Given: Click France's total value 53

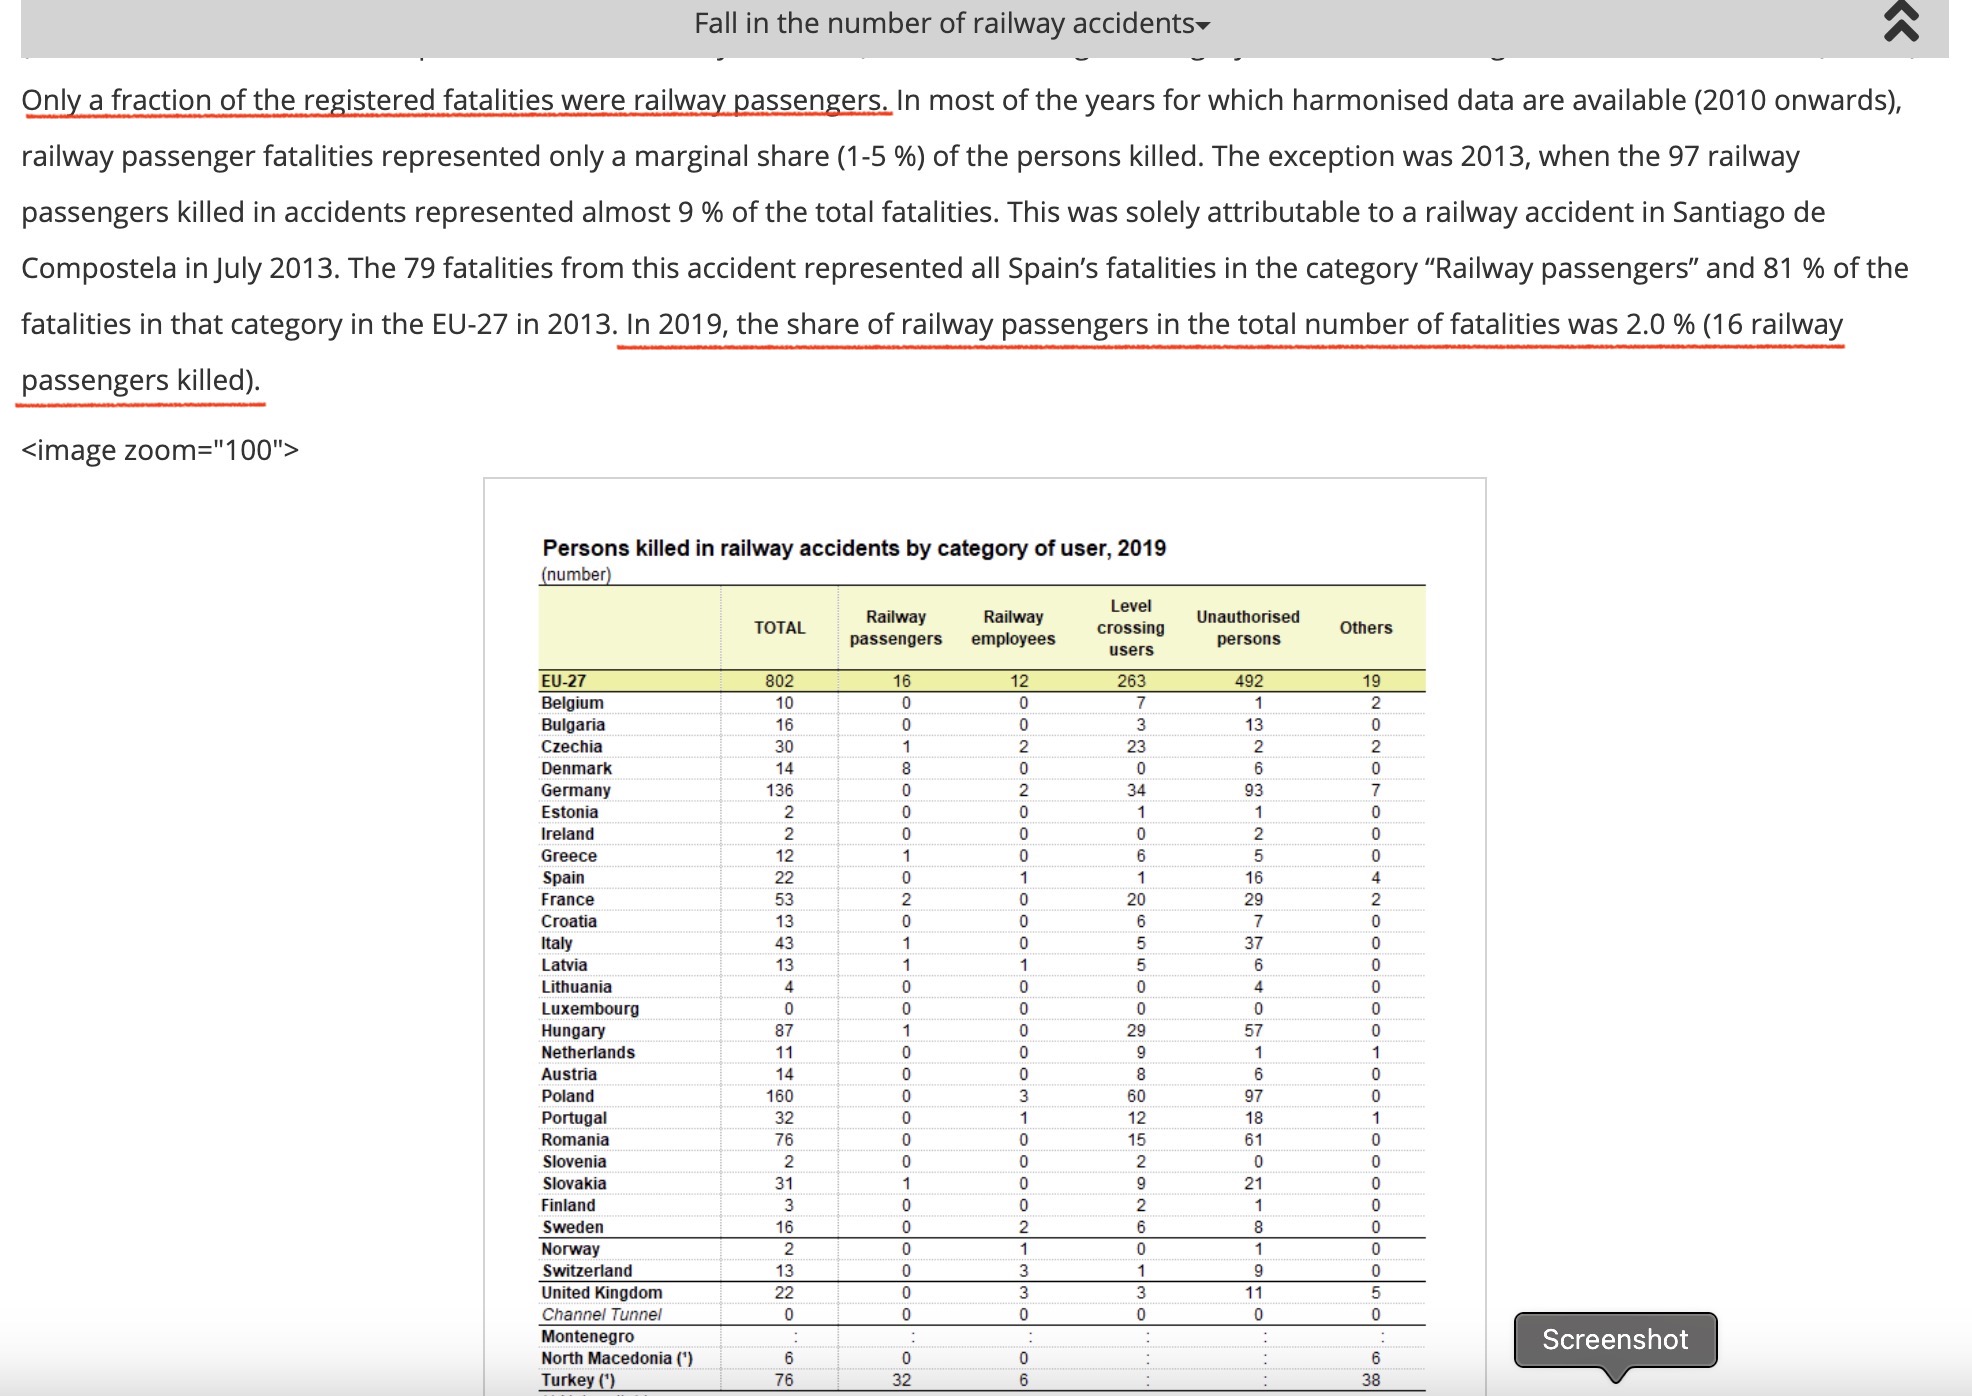Looking at the screenshot, I should coord(784,900).
